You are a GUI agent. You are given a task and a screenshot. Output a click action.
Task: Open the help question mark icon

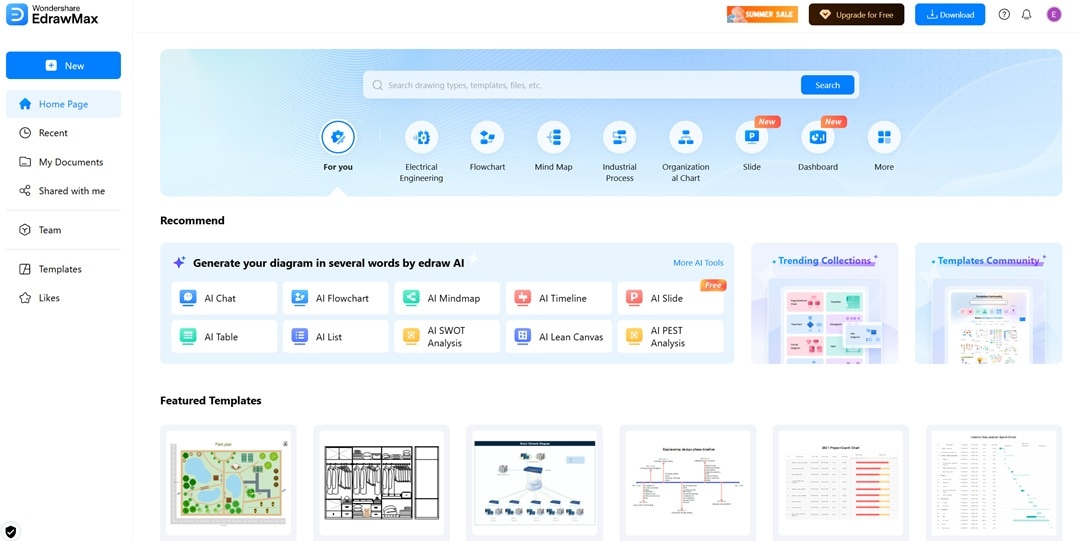click(1004, 14)
